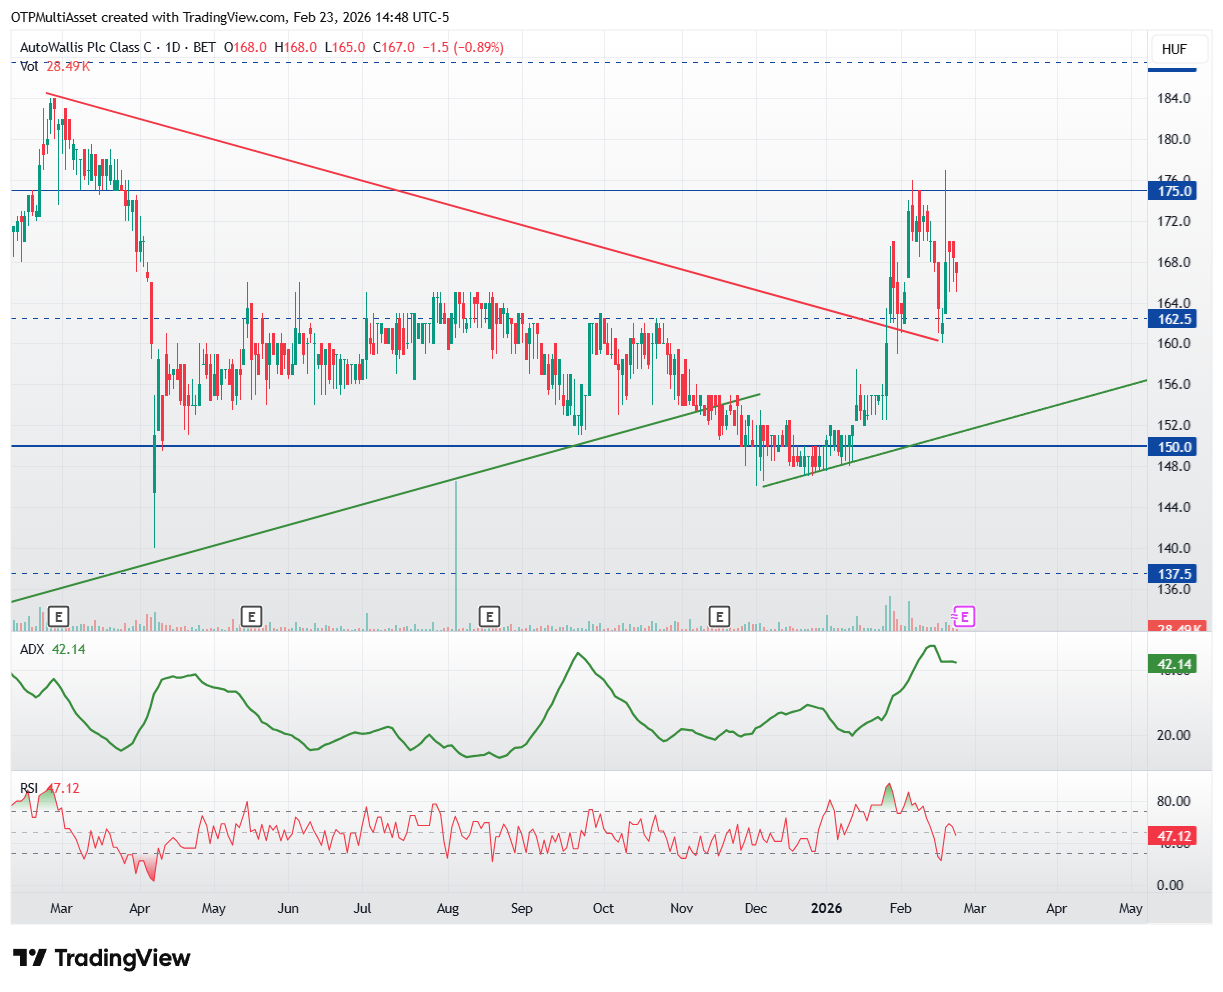The width and height of the screenshot is (1223, 992).
Task: Click the 137.5 dashed level price label
Action: (1172, 574)
